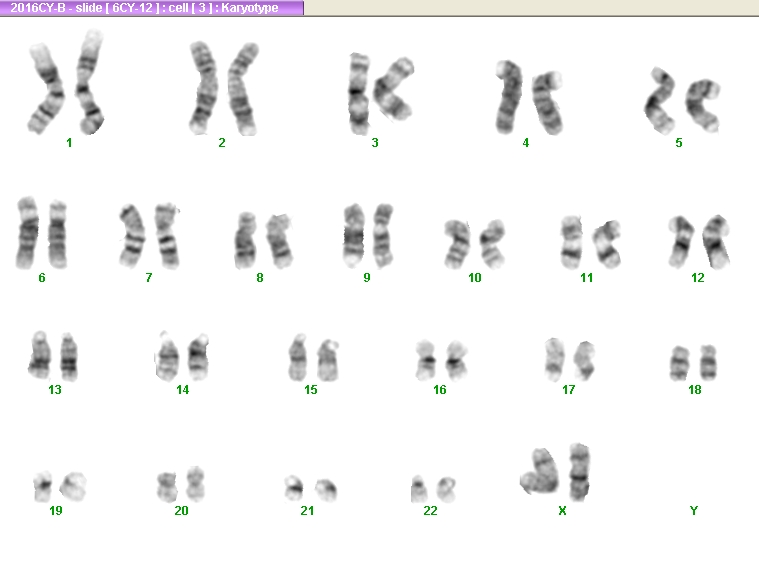
Task: Click the green label '17'
Action: pos(569,390)
